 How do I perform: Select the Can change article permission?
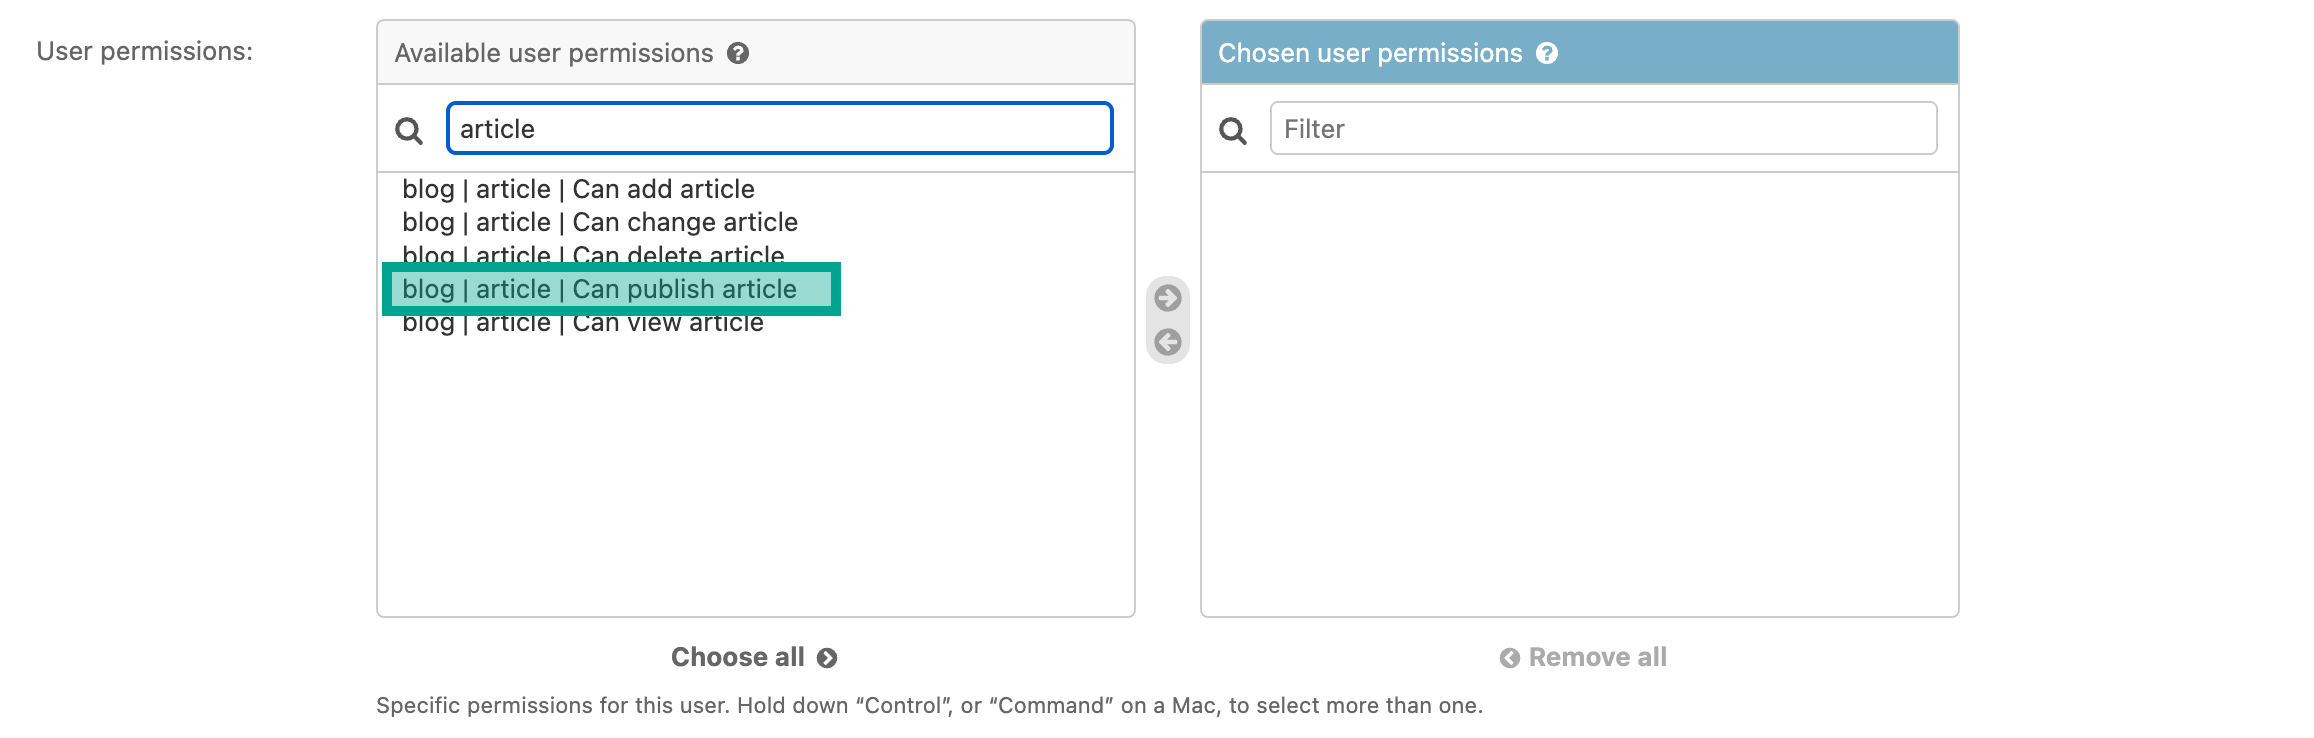pyautogui.click(x=599, y=222)
